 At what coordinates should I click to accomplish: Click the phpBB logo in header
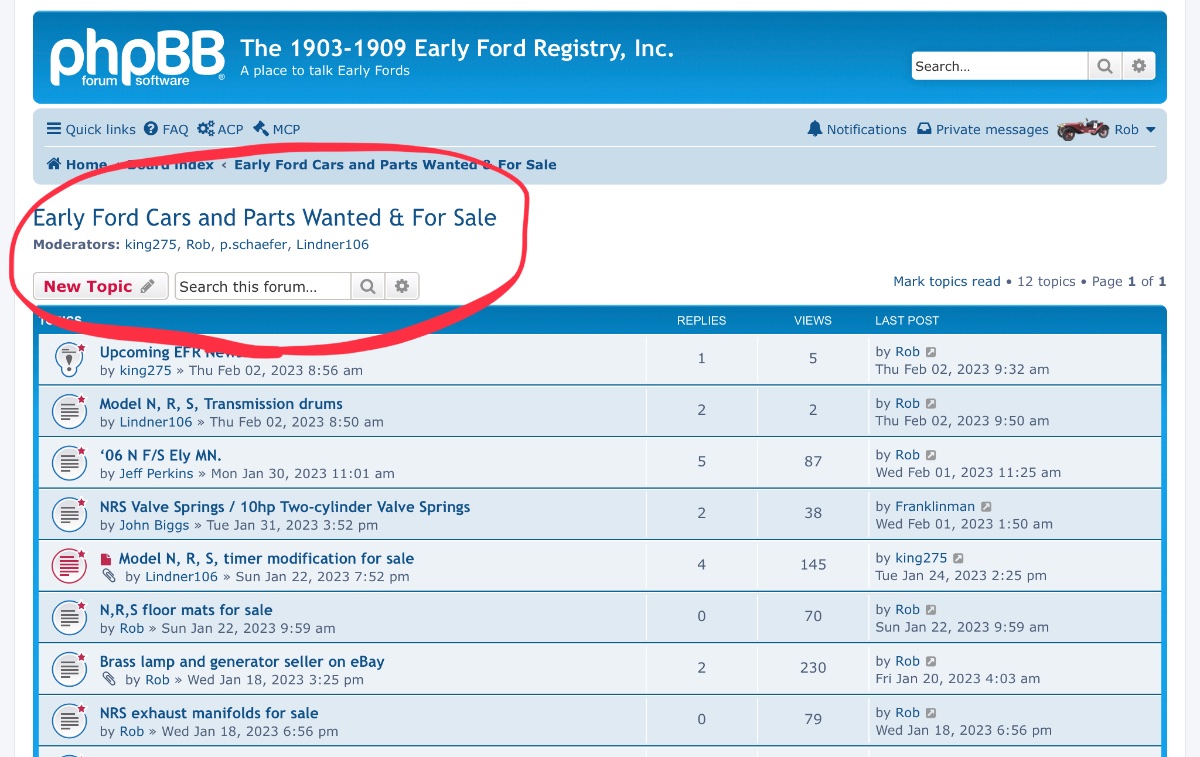(137, 58)
